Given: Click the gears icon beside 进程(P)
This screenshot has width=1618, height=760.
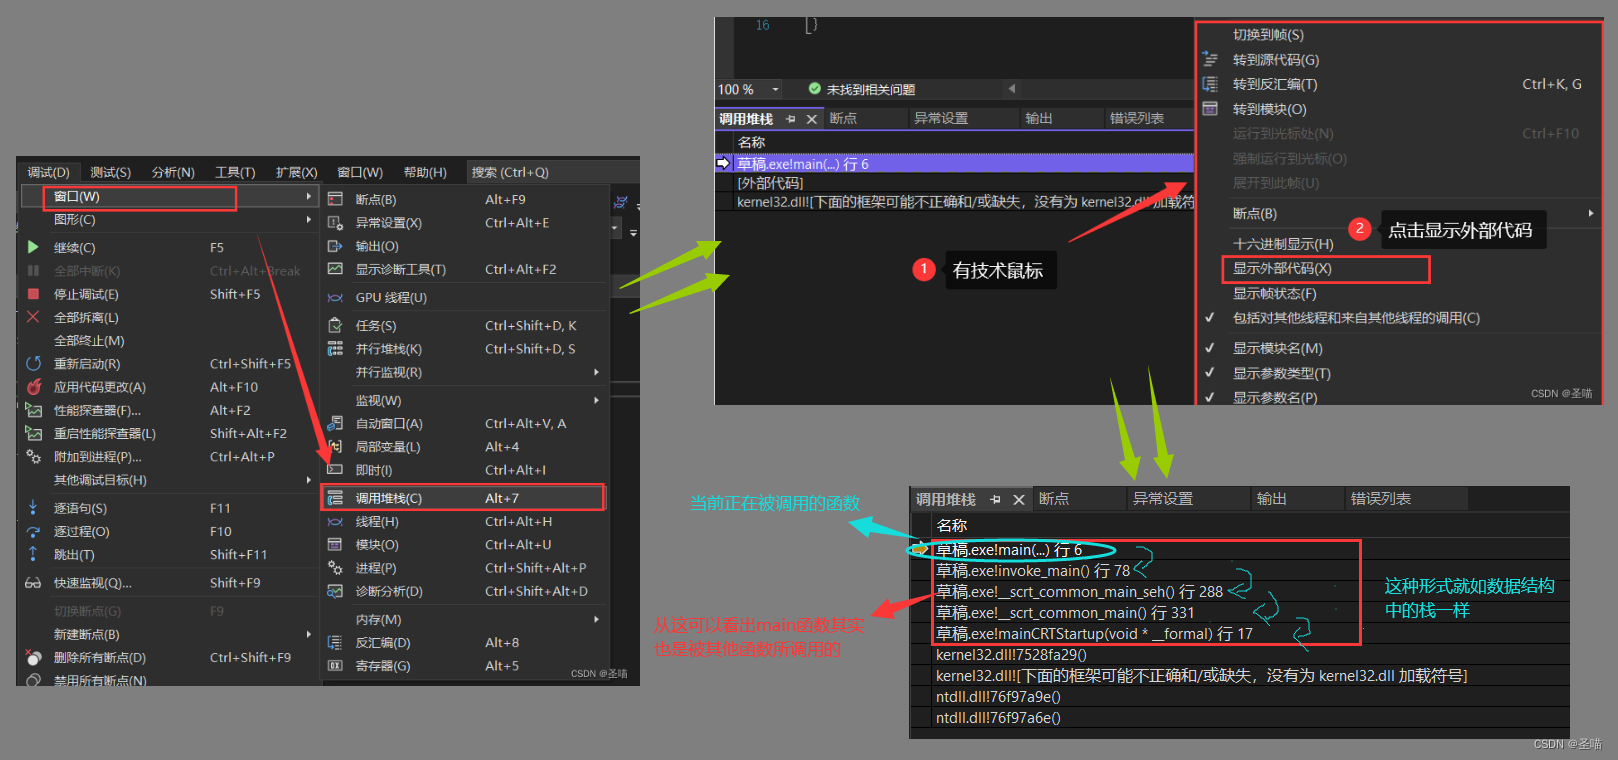Looking at the screenshot, I should [x=335, y=568].
